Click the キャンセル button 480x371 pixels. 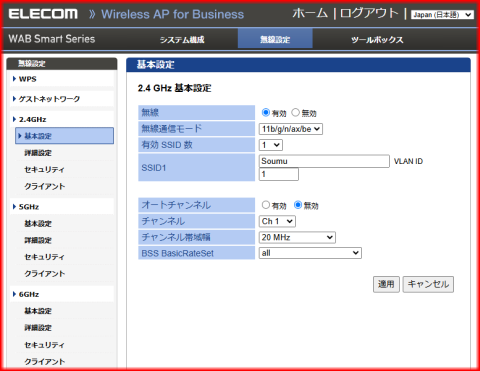point(428,284)
